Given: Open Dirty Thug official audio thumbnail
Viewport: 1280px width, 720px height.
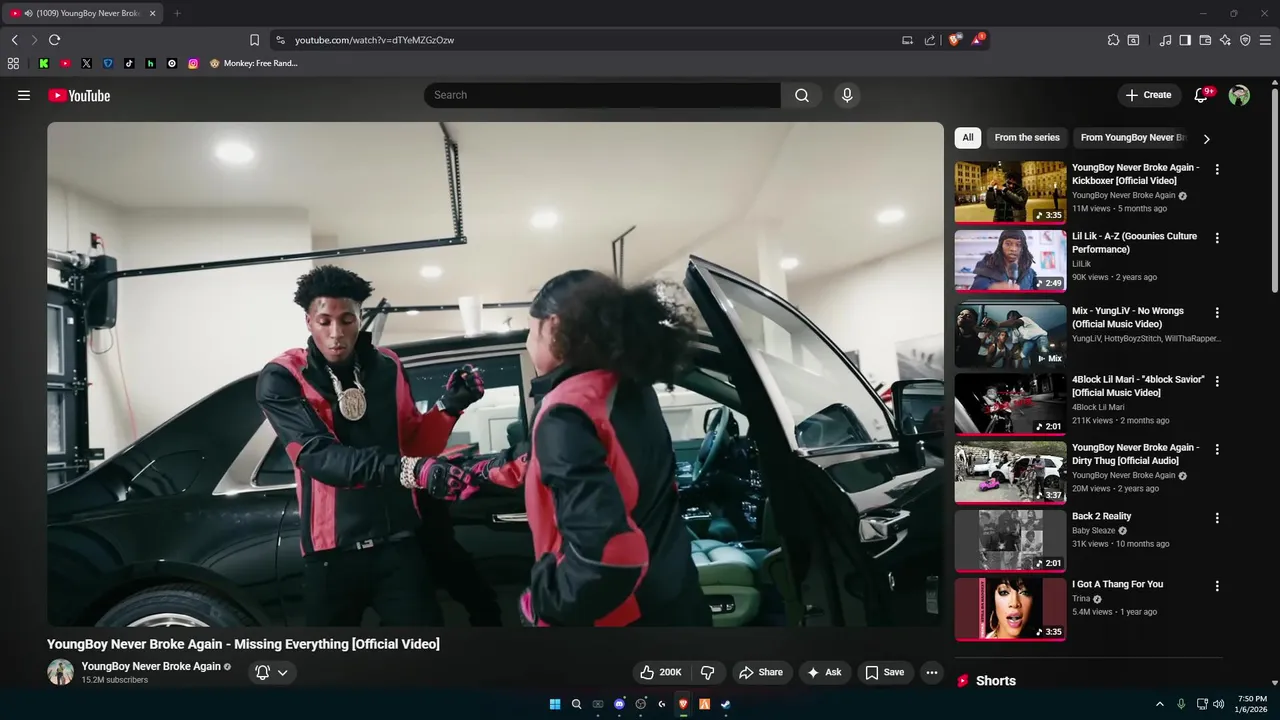Looking at the screenshot, I should (x=1010, y=473).
